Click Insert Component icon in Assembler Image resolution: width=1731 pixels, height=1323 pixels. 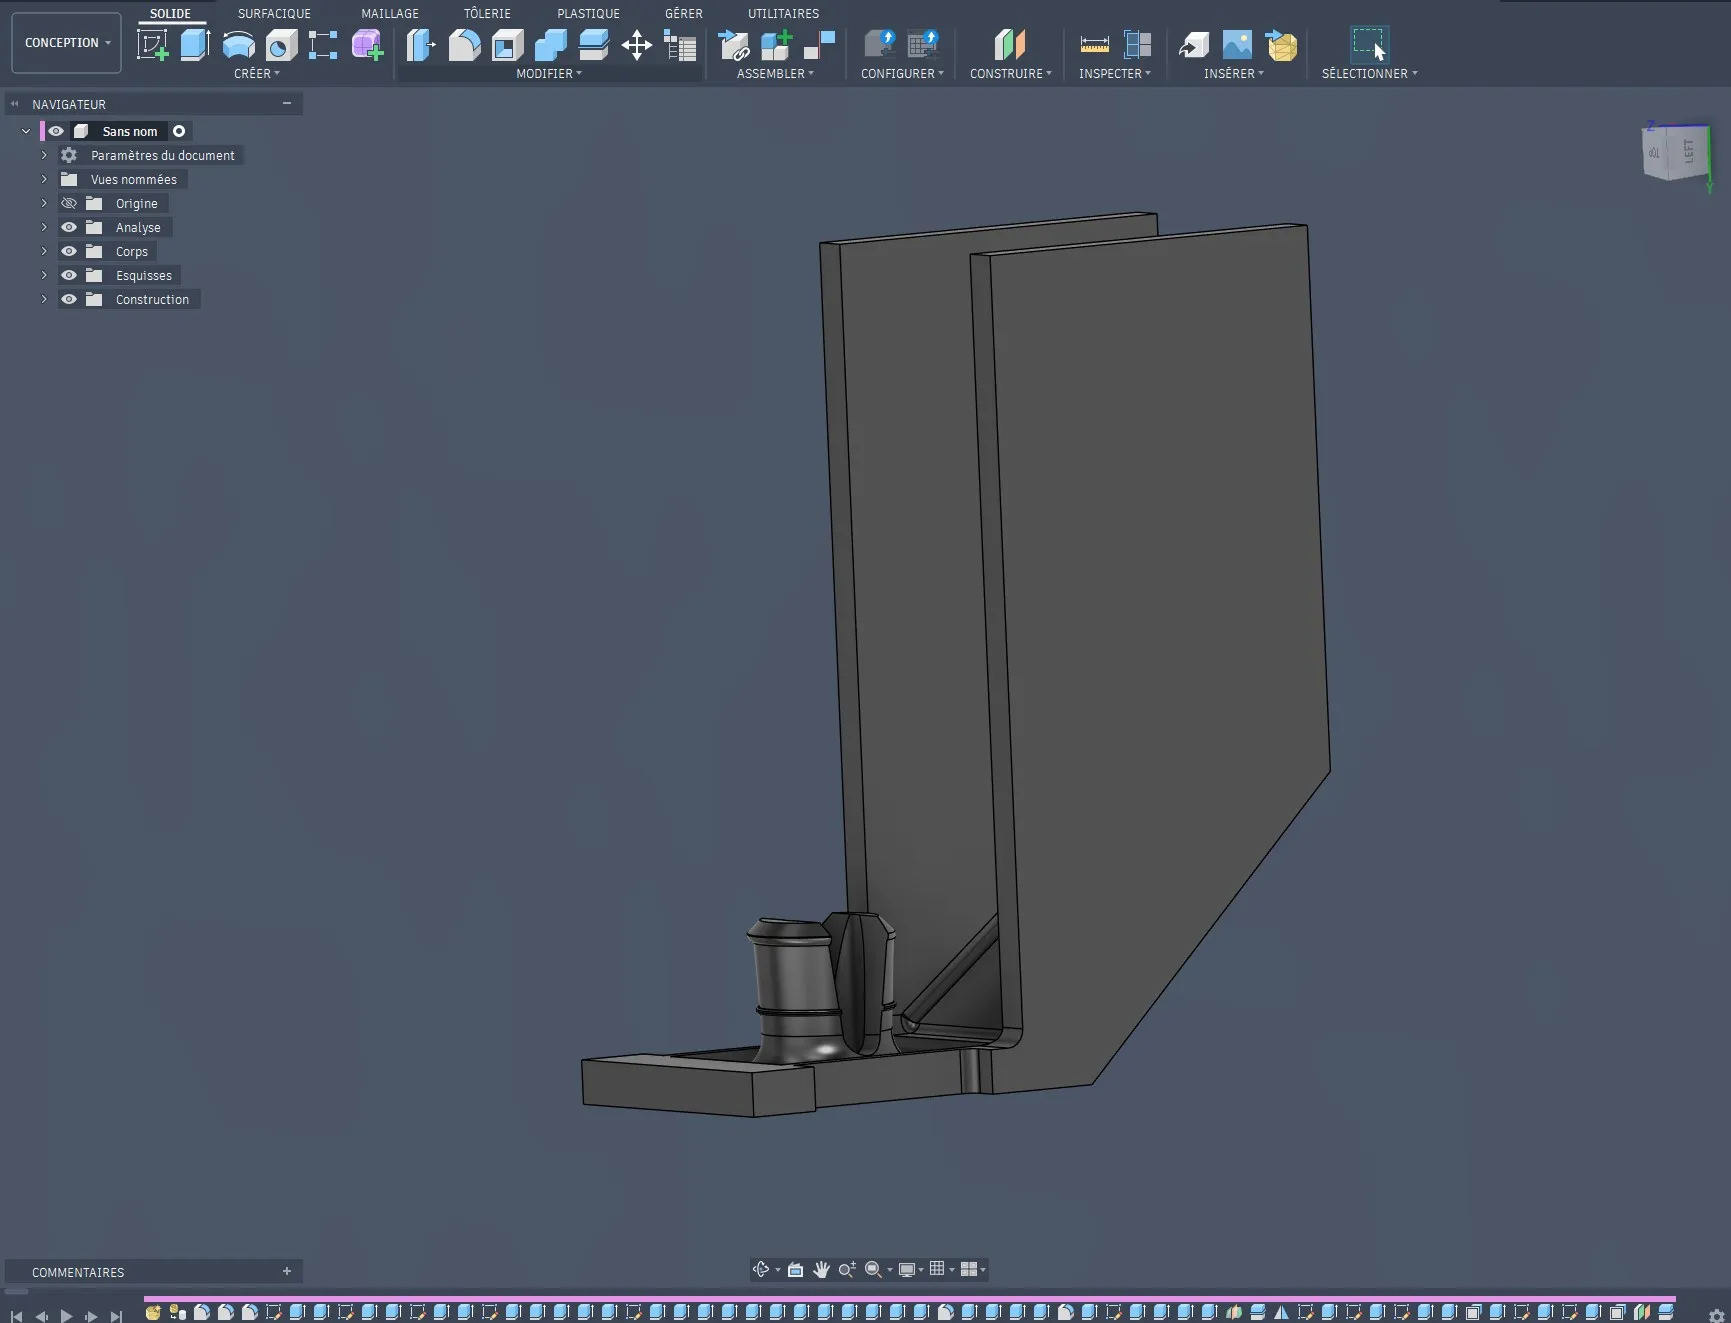(734, 45)
